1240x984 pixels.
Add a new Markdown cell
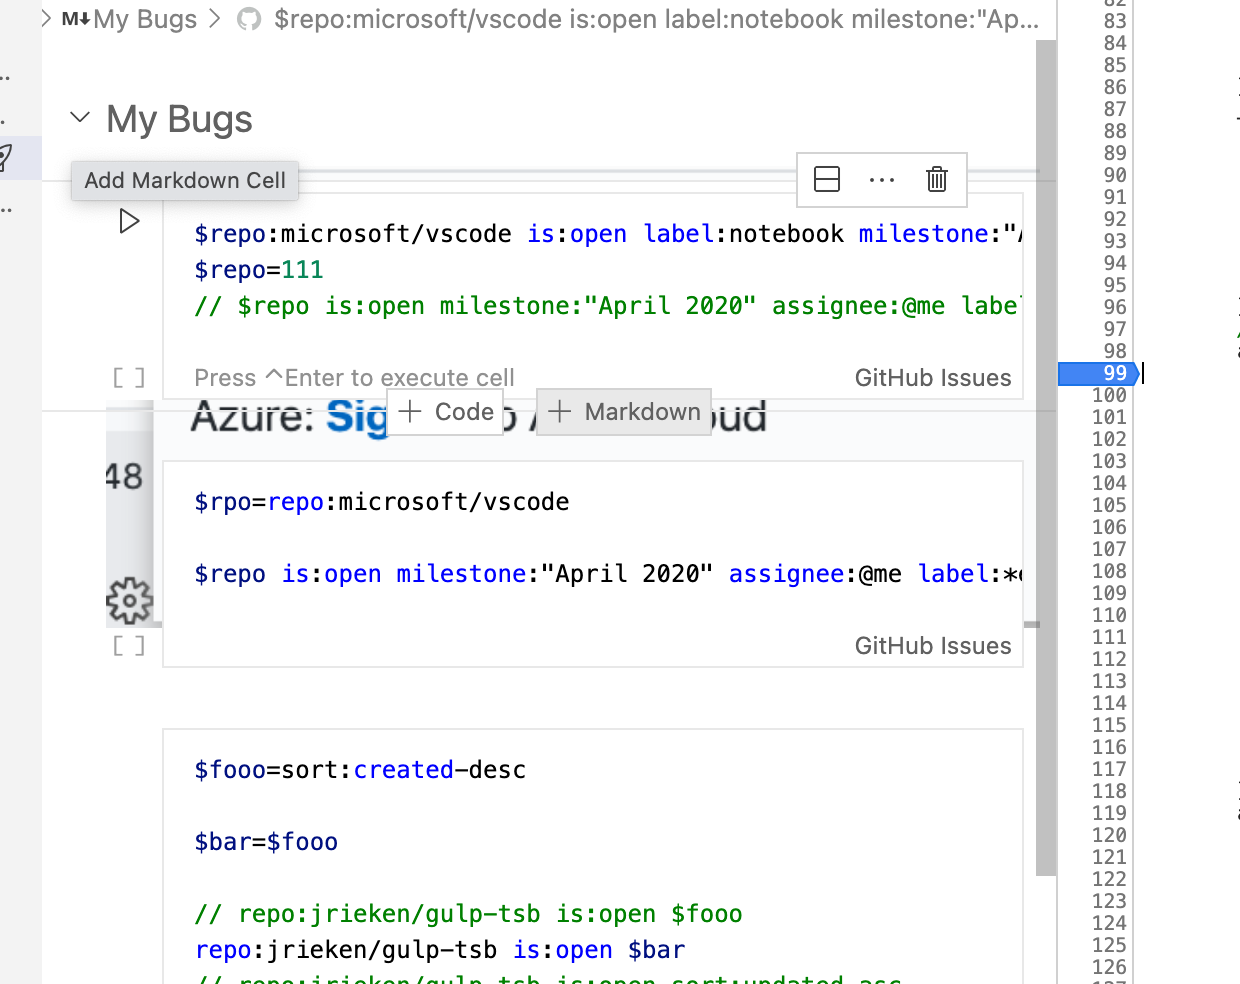(624, 412)
